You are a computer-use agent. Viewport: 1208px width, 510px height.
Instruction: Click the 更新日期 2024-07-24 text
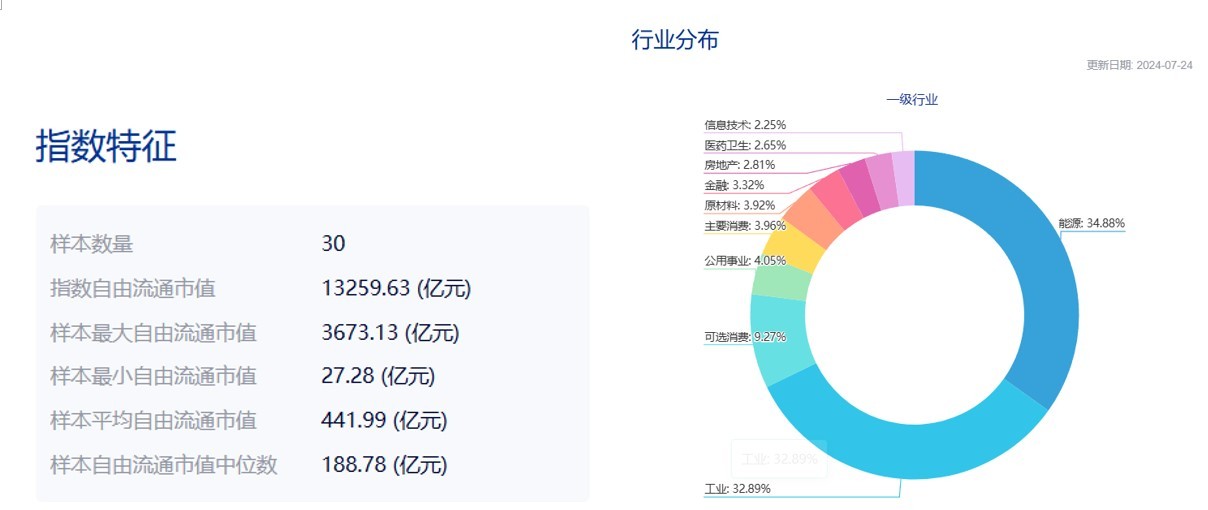(1140, 65)
